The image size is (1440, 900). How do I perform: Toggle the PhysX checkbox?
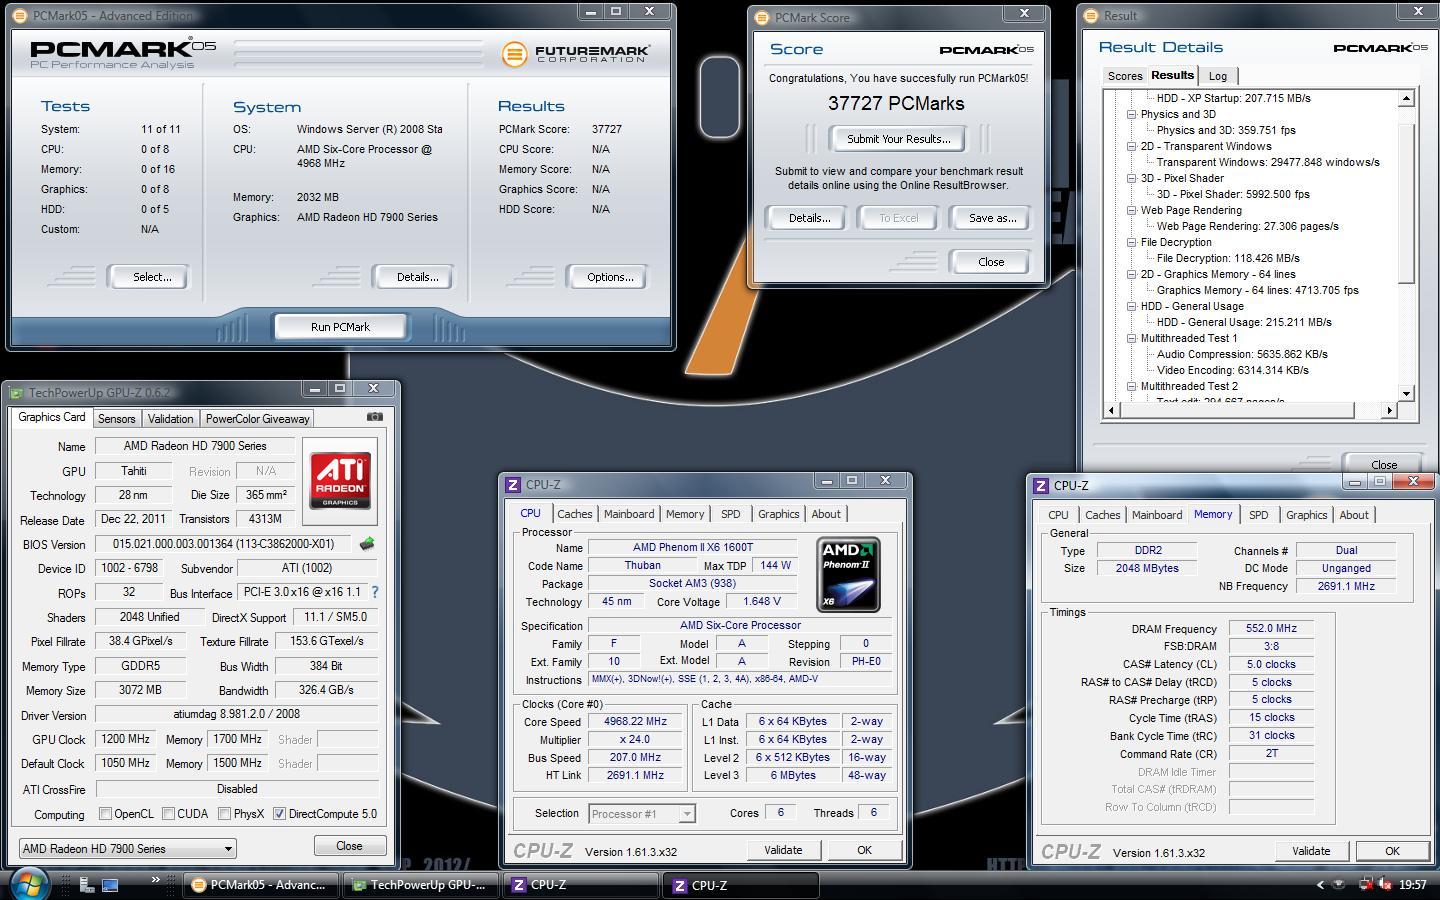tap(224, 814)
